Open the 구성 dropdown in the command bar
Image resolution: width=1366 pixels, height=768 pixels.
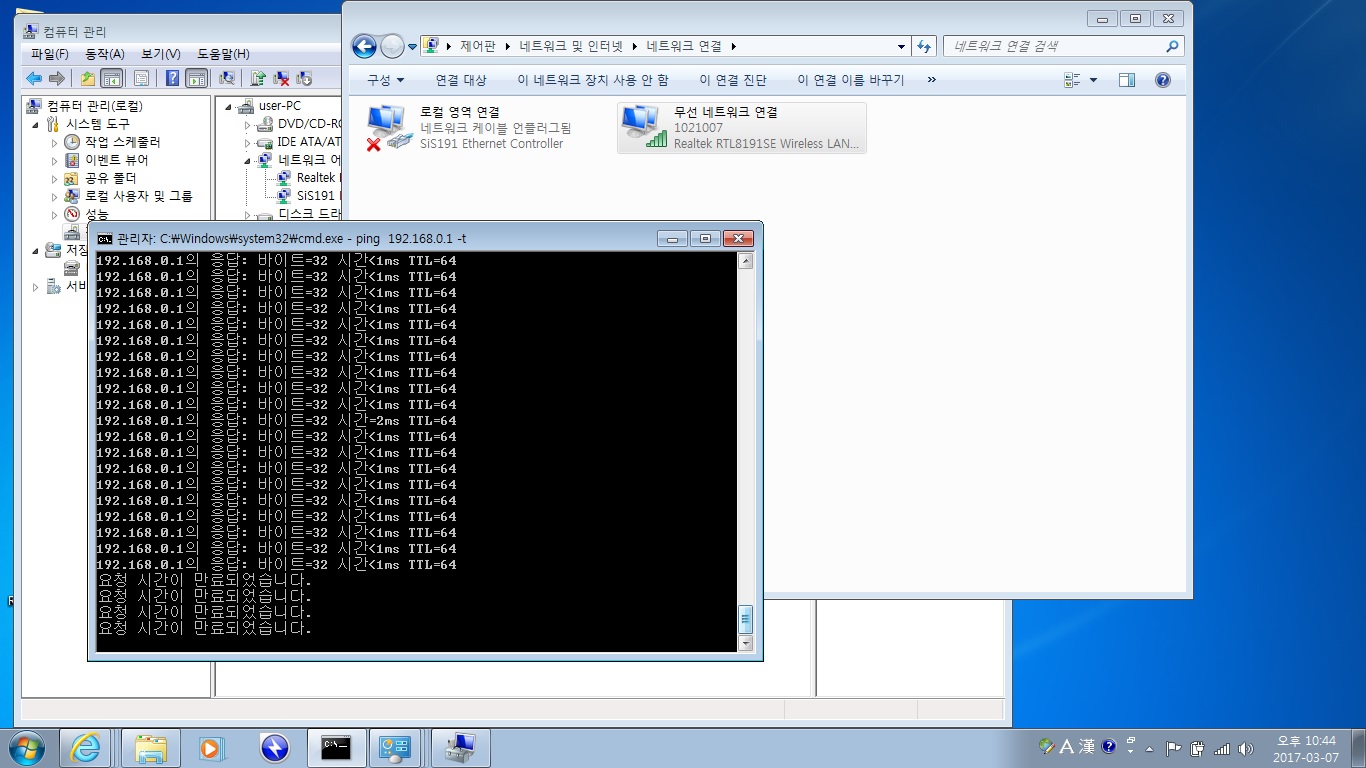386,80
